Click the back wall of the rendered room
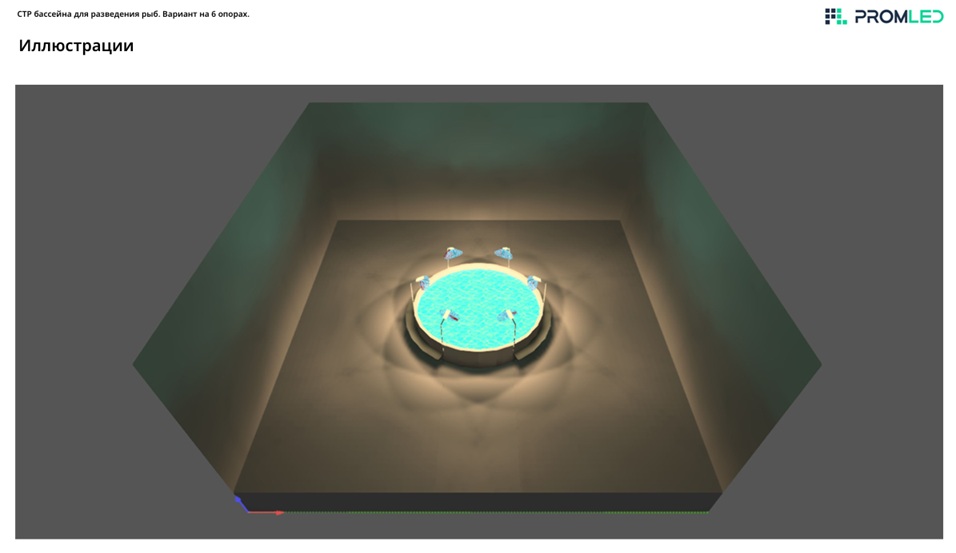This screenshot has width=956, height=553. 478,160
